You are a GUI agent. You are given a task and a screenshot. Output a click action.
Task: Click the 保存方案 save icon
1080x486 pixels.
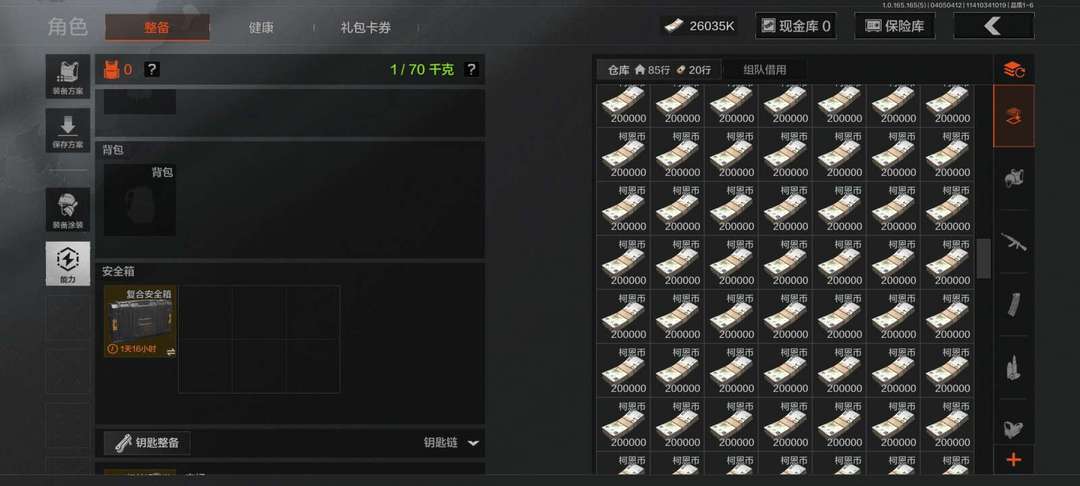pyautogui.click(x=68, y=130)
